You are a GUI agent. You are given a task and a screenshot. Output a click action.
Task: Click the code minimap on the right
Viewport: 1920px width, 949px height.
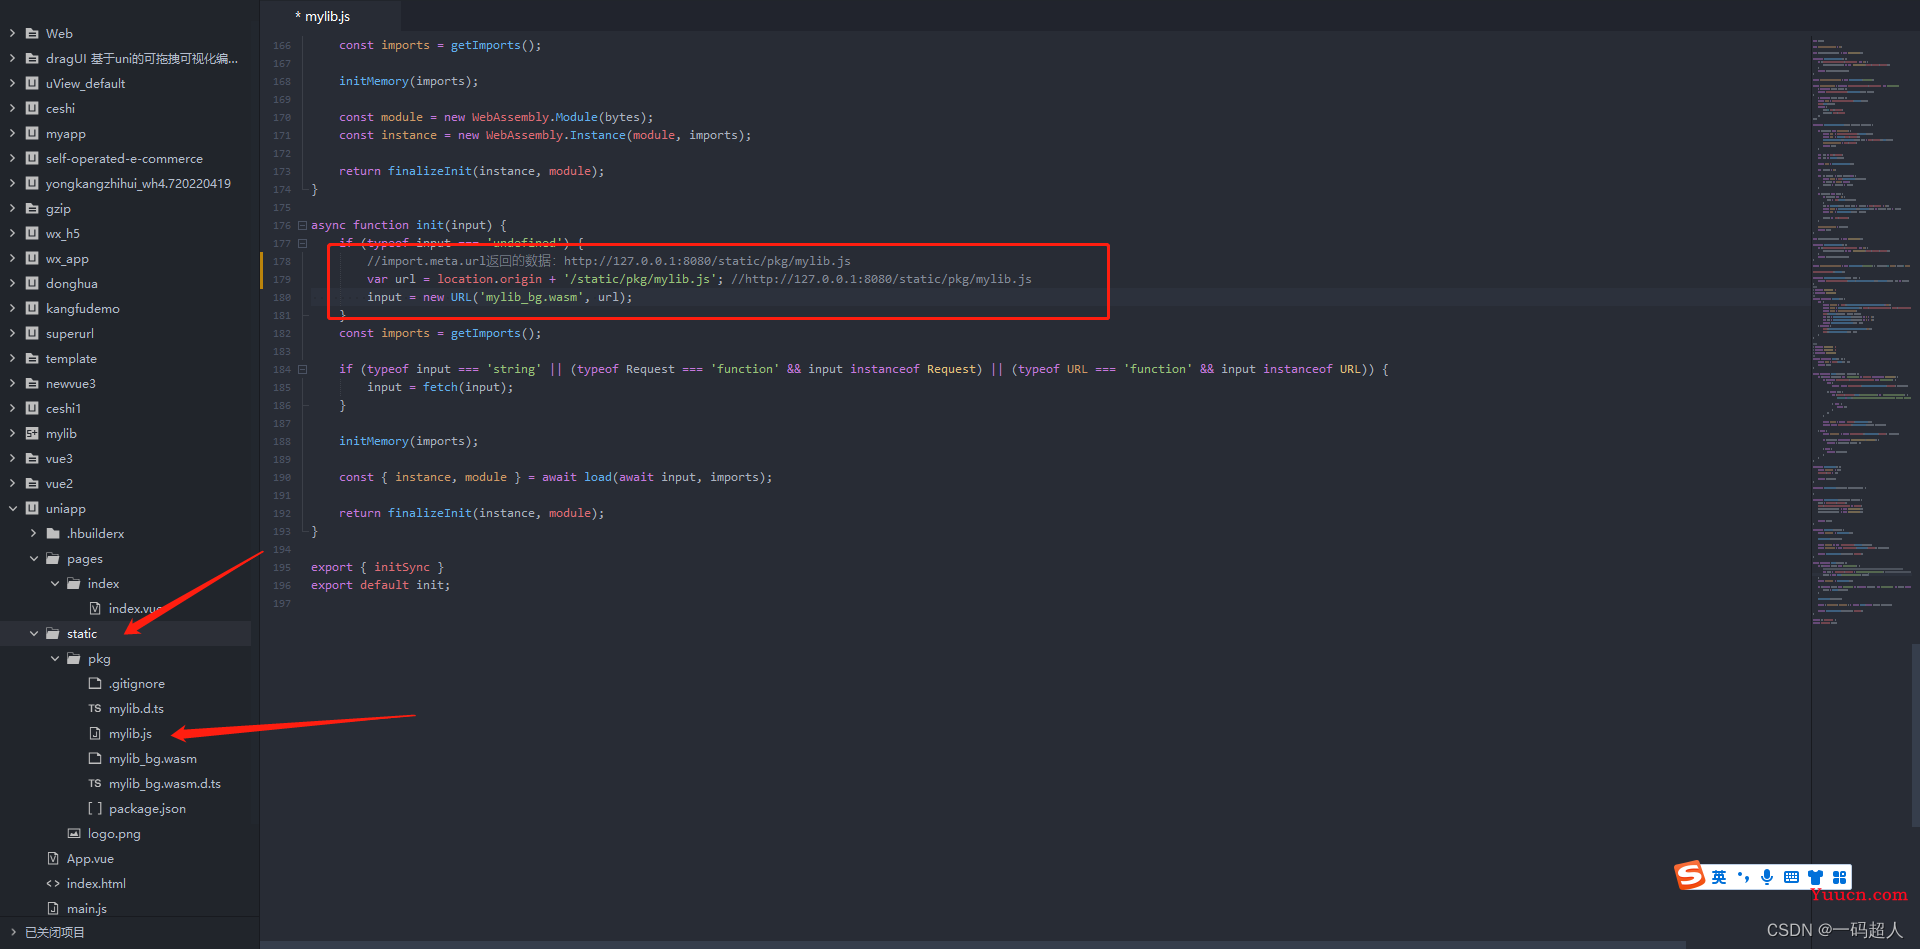[x=1861, y=330]
